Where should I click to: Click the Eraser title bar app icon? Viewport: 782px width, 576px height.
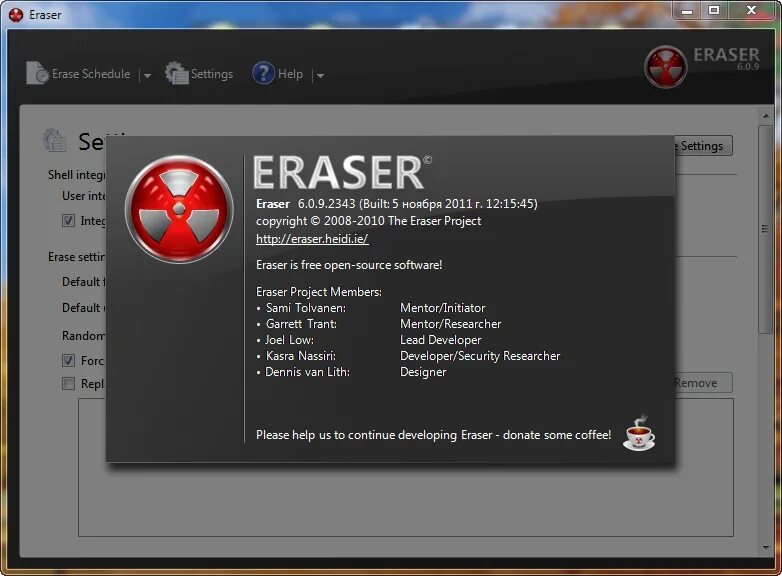click(16, 15)
